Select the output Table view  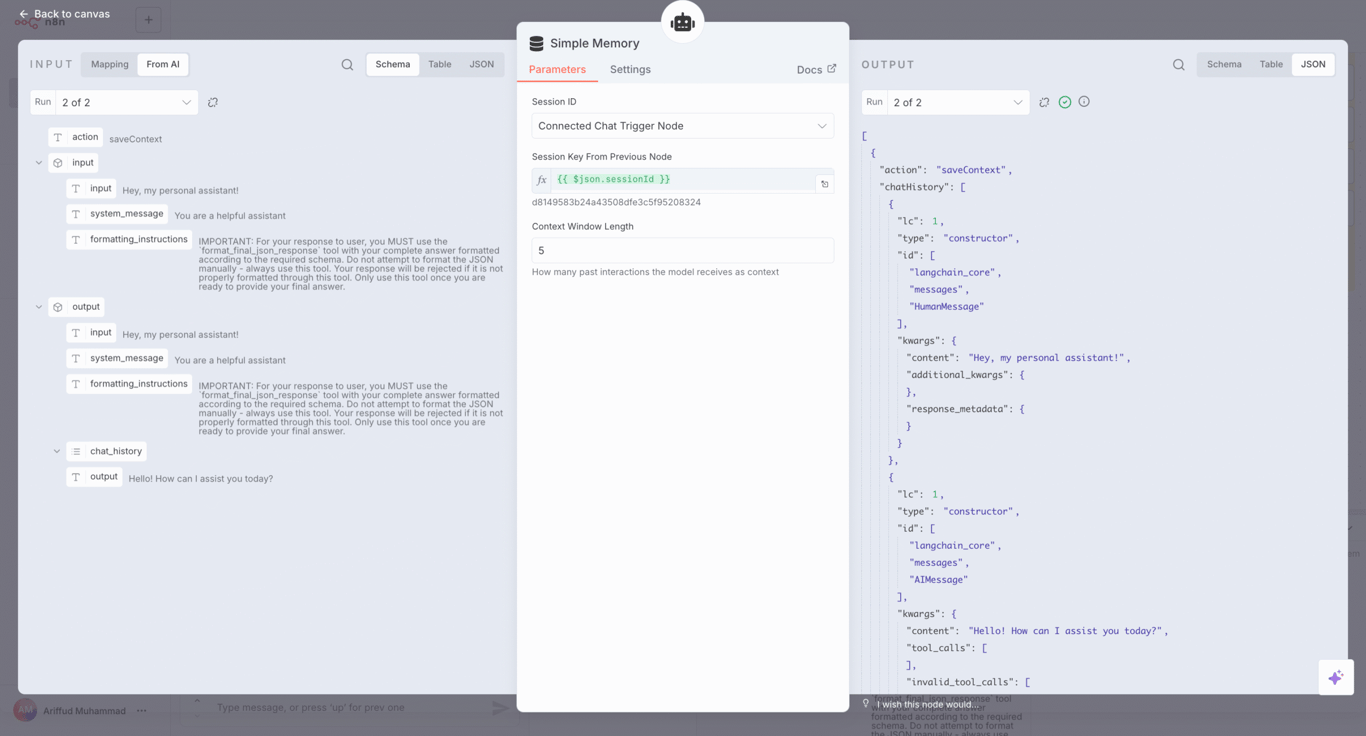pyautogui.click(x=1271, y=65)
